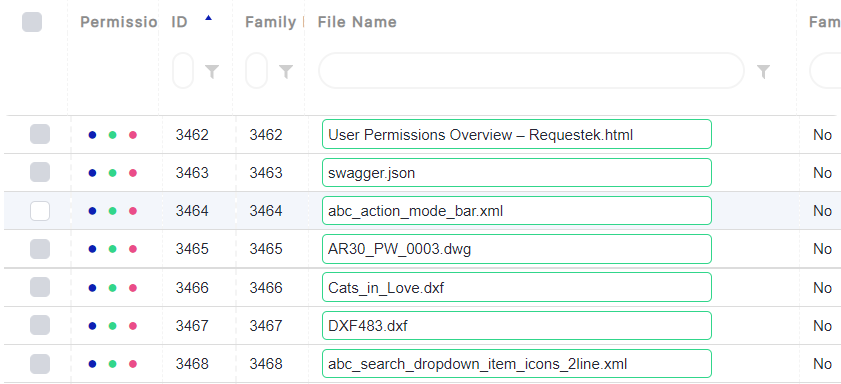Image resolution: width=841 pixels, height=384 pixels.
Task: Click ID cell 3463
Action: point(192,173)
